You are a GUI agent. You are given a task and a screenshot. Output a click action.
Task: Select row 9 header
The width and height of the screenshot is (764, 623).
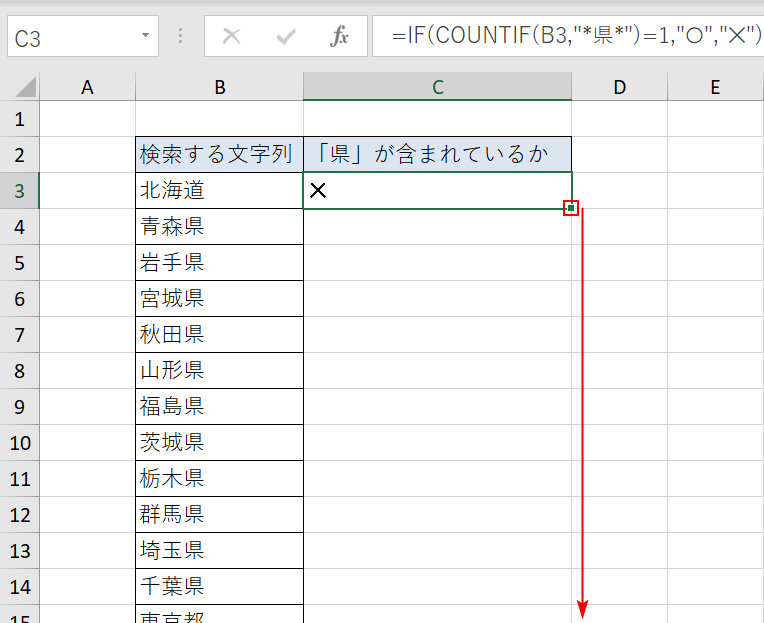[19, 407]
